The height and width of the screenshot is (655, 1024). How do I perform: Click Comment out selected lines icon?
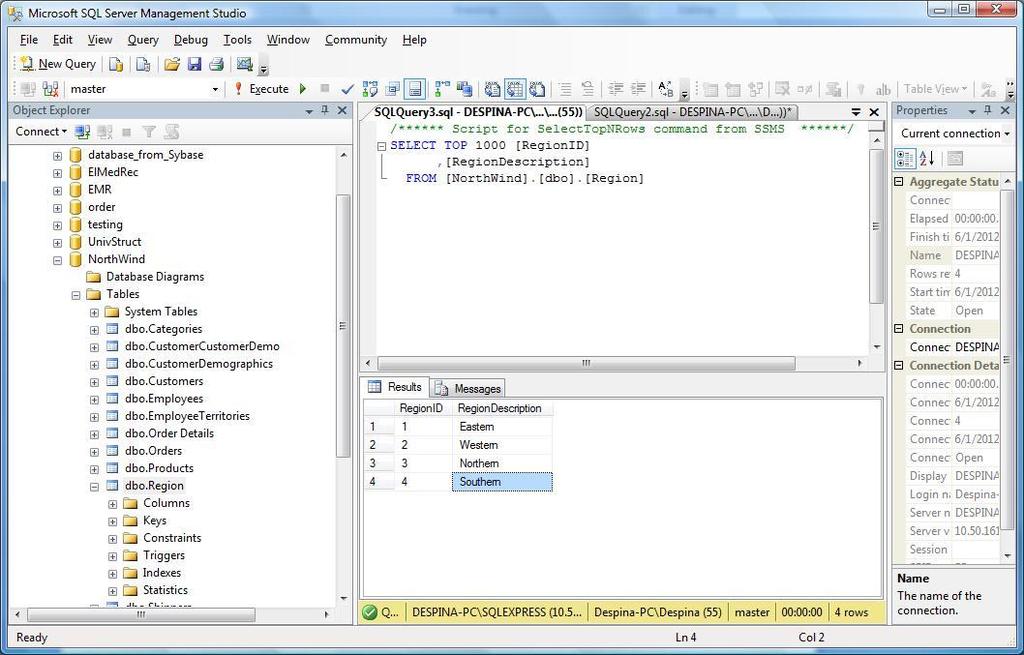click(566, 89)
